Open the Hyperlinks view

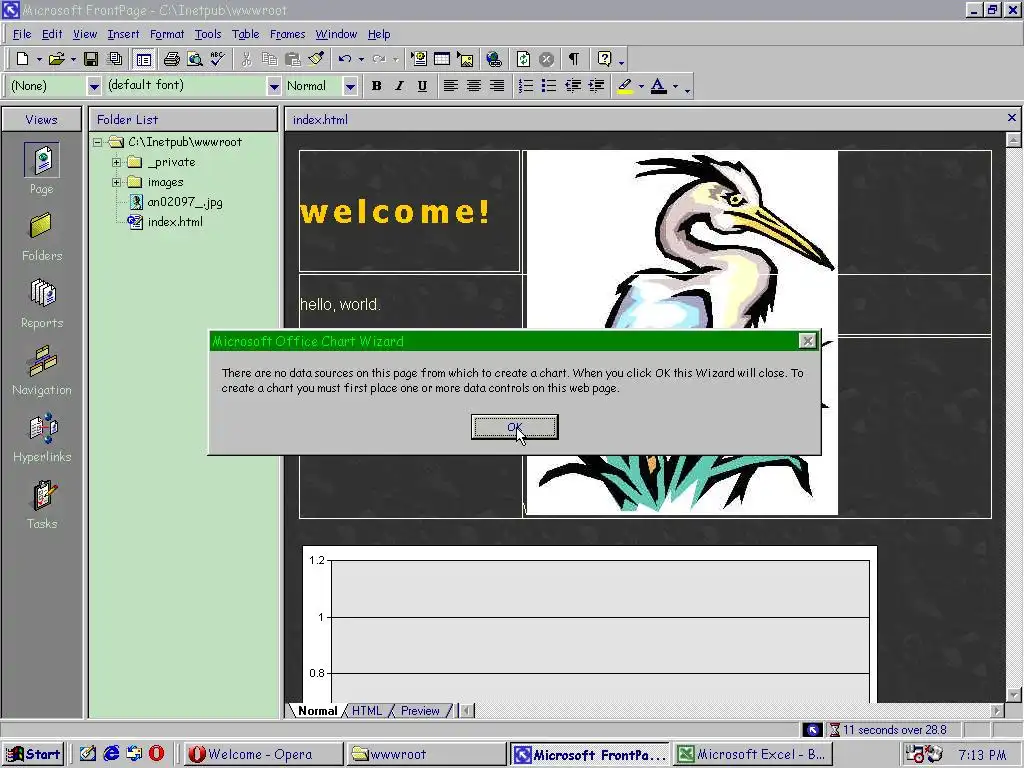(x=42, y=438)
